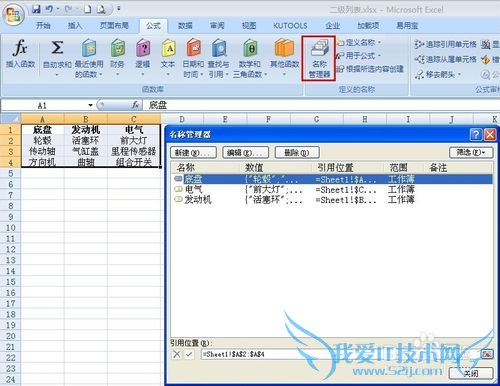This screenshot has width=500, height=386.
Task: Click the Edit (编辑) button in Name Manager
Action: (245, 153)
